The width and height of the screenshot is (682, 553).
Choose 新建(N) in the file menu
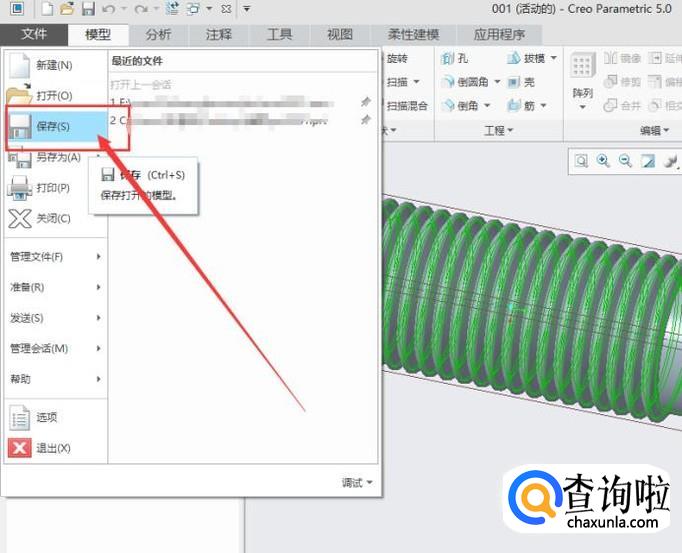pyautogui.click(x=55, y=65)
